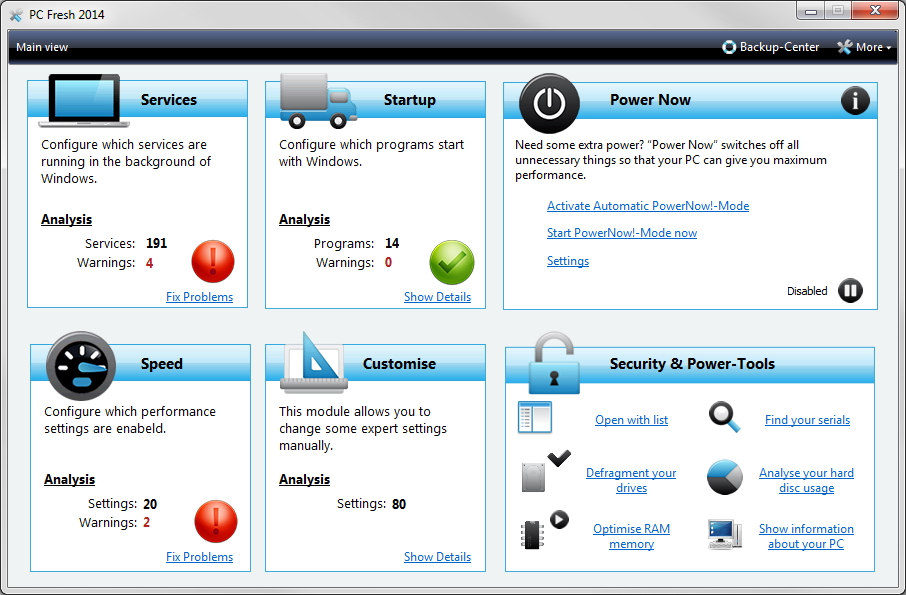
Task: Click the red warning icon in Services
Action: tap(212, 262)
